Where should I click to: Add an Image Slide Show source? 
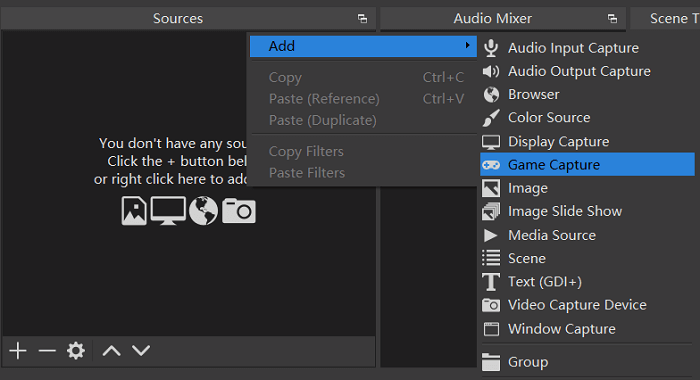pos(587,211)
